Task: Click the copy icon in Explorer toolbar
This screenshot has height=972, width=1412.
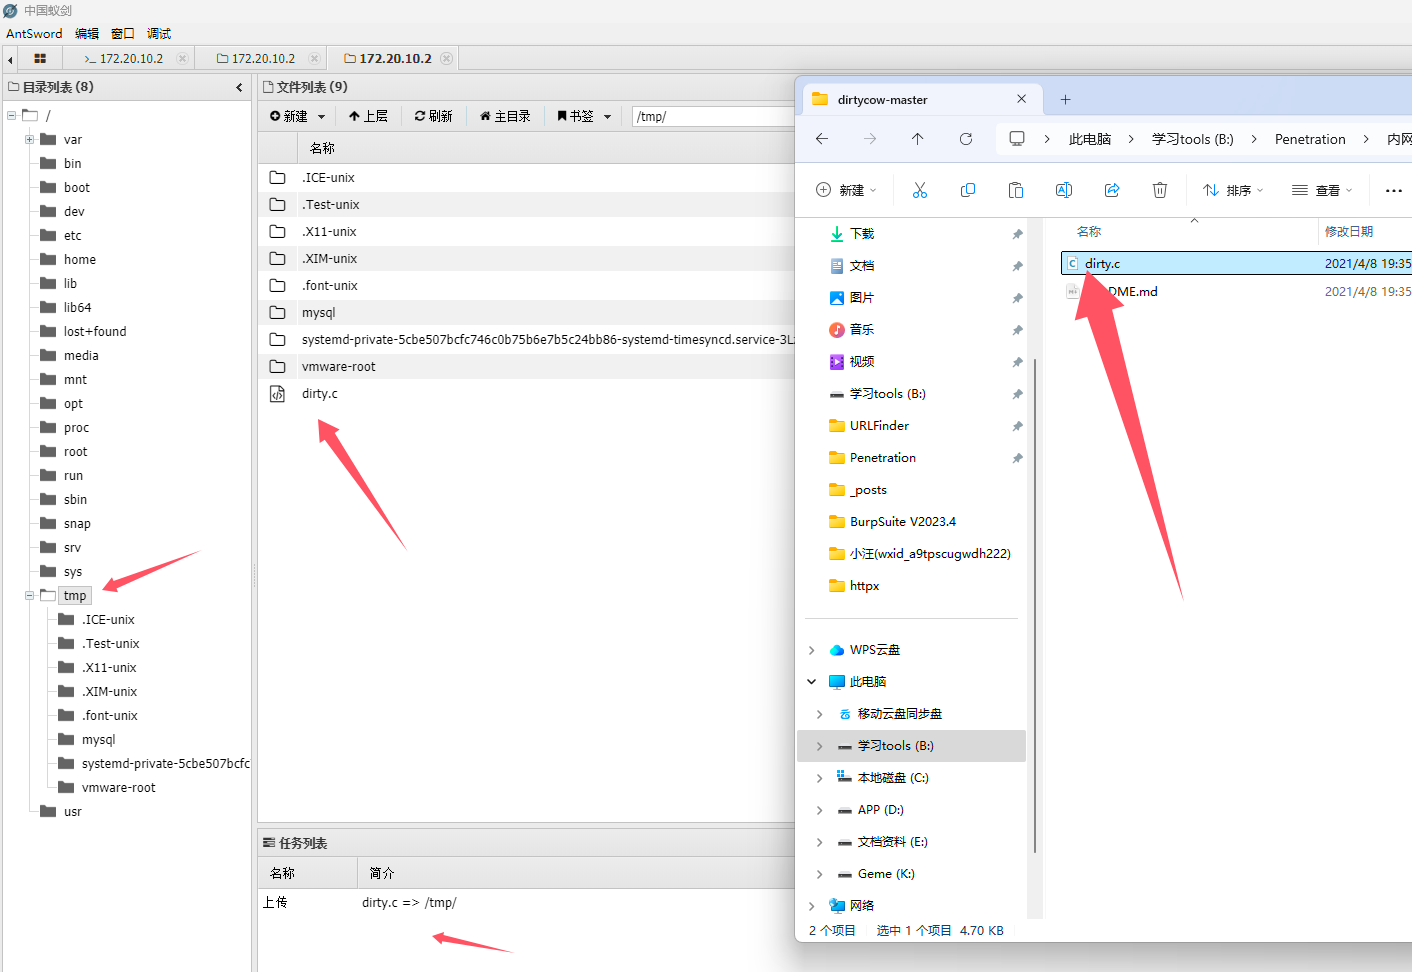Action: tap(967, 190)
